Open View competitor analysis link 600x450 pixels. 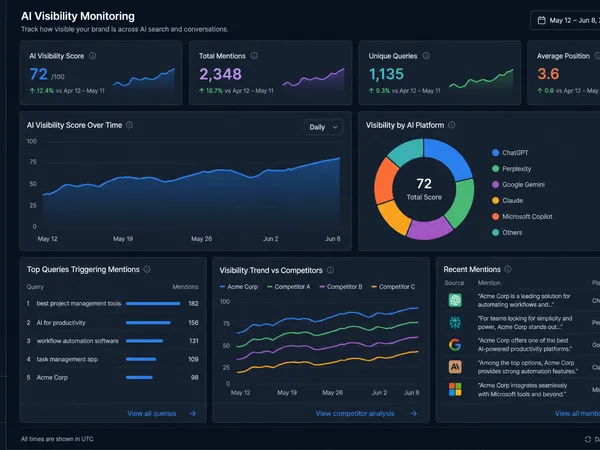click(355, 414)
